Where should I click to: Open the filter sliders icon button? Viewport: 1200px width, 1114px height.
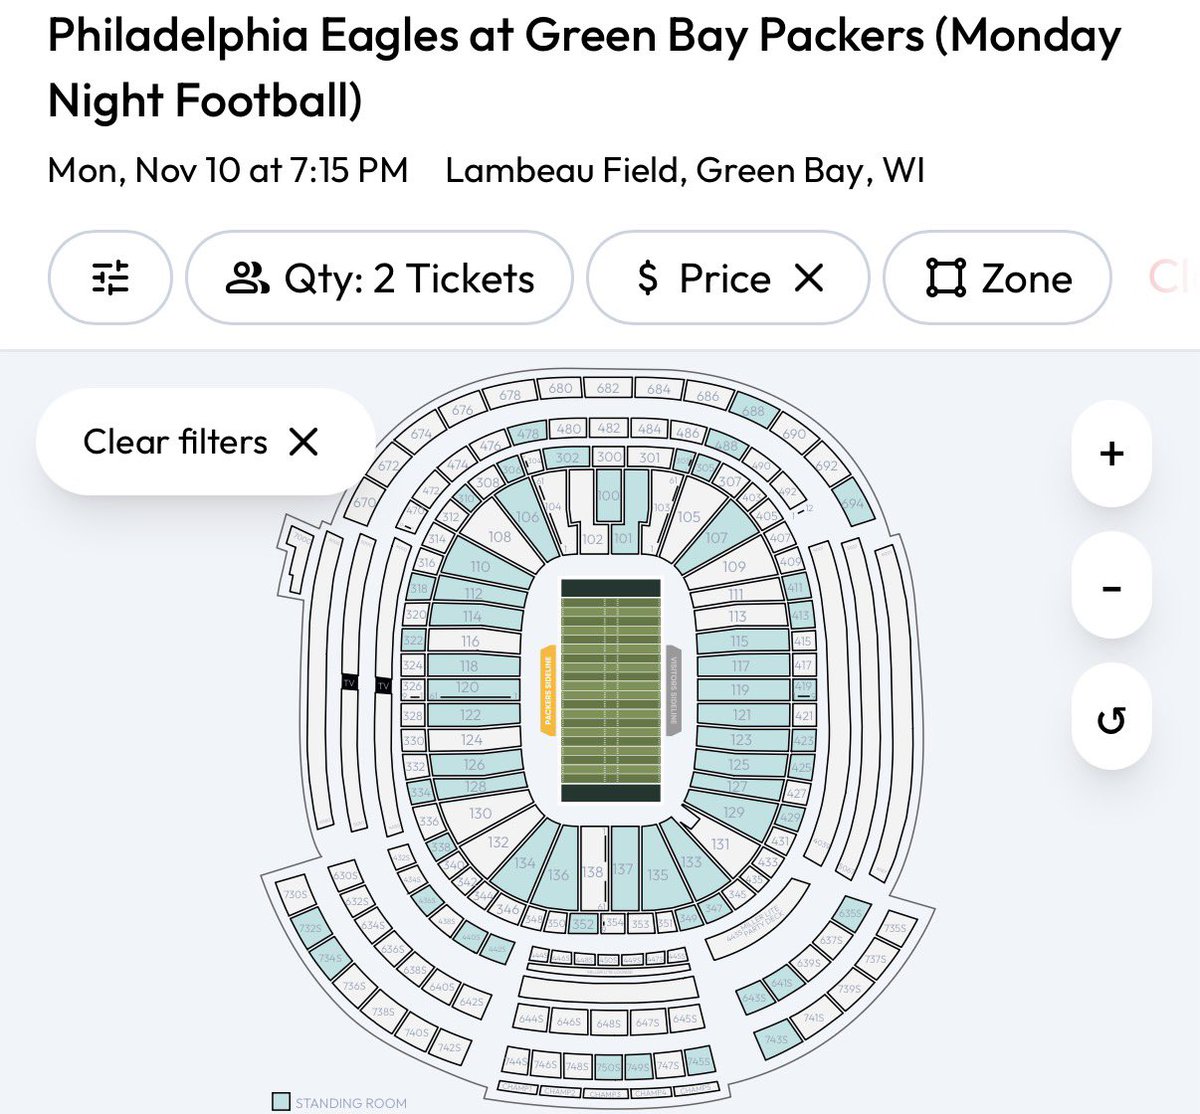tap(110, 278)
